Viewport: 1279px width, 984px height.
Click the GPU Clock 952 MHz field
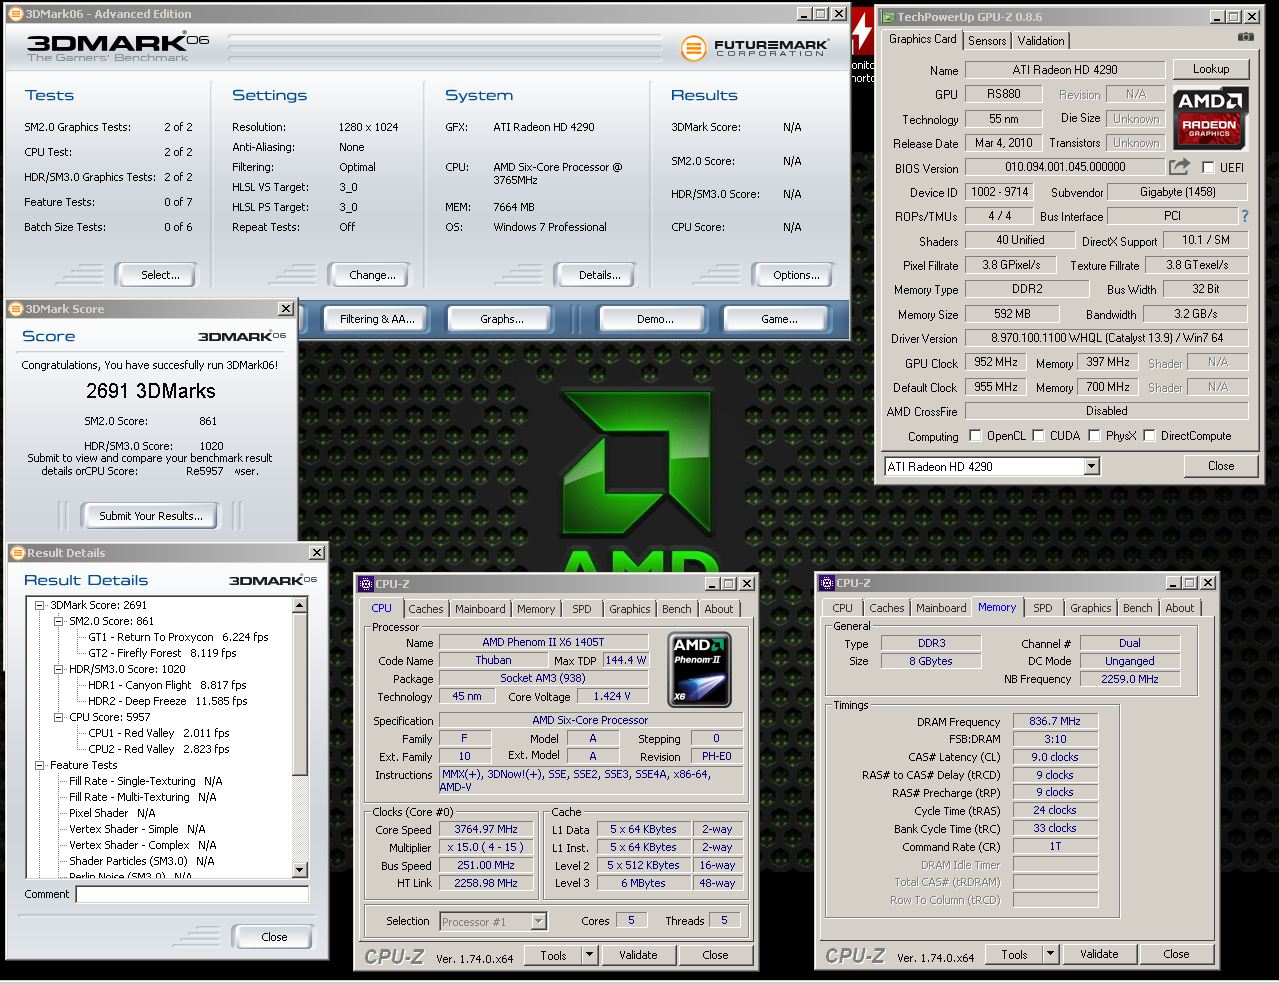coord(995,363)
